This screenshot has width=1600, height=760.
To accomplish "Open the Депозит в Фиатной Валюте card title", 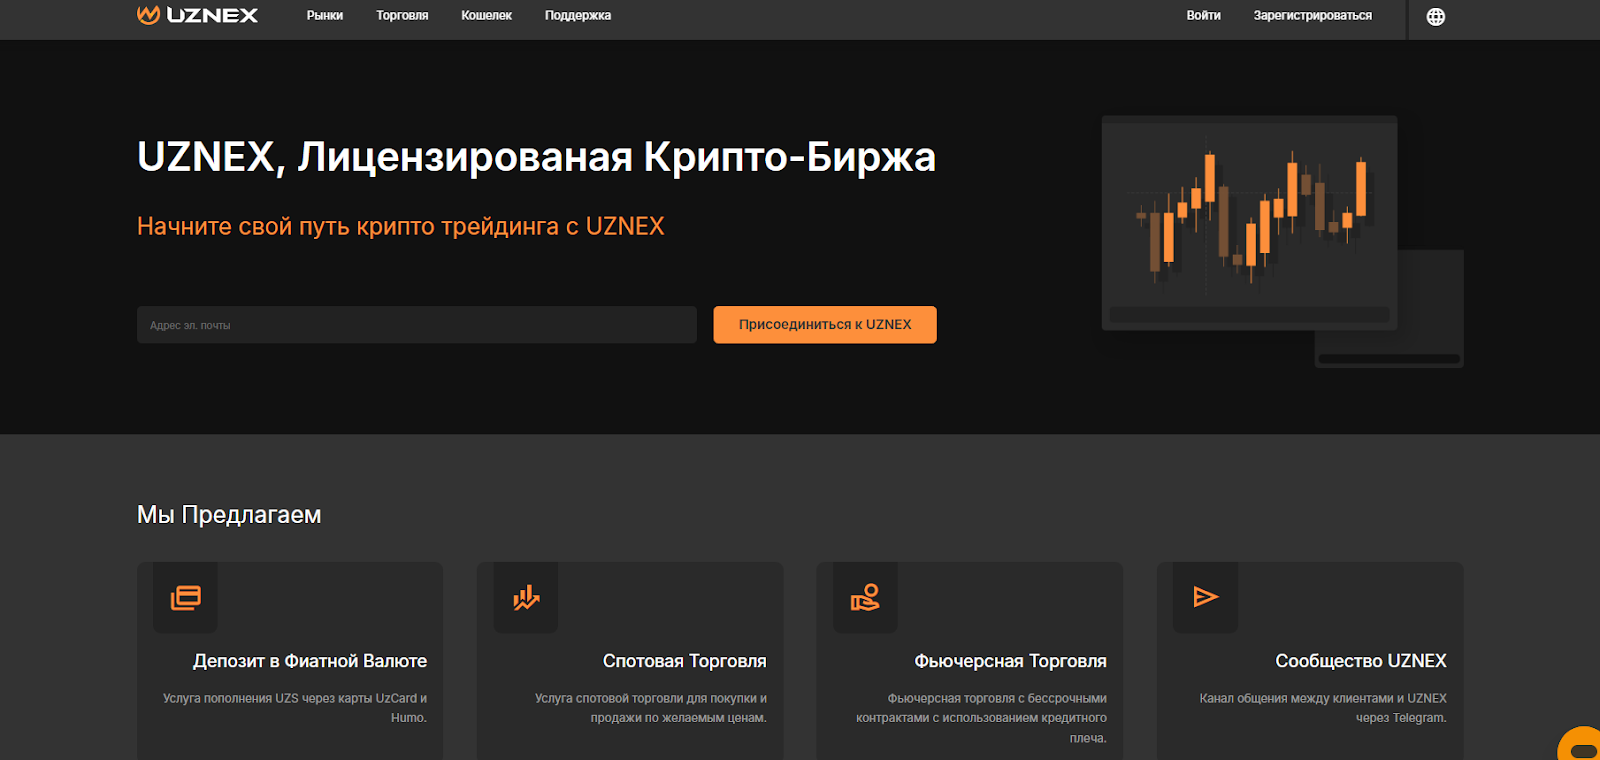I will click(310, 661).
